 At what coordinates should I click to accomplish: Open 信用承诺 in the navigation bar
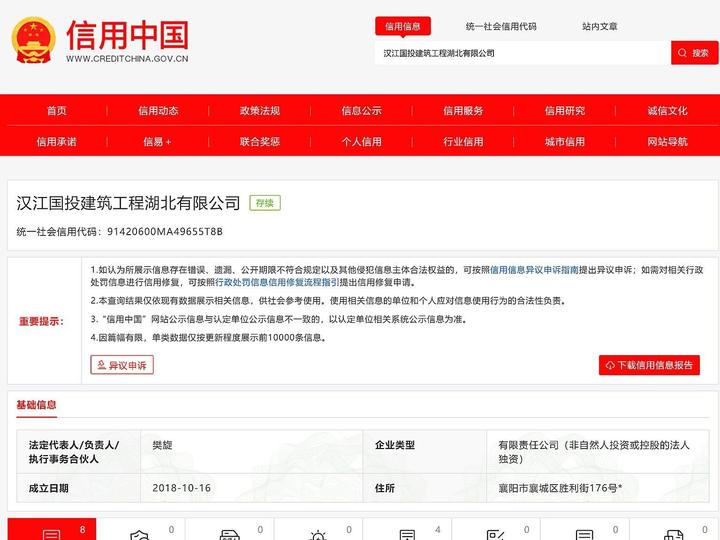tap(57, 142)
